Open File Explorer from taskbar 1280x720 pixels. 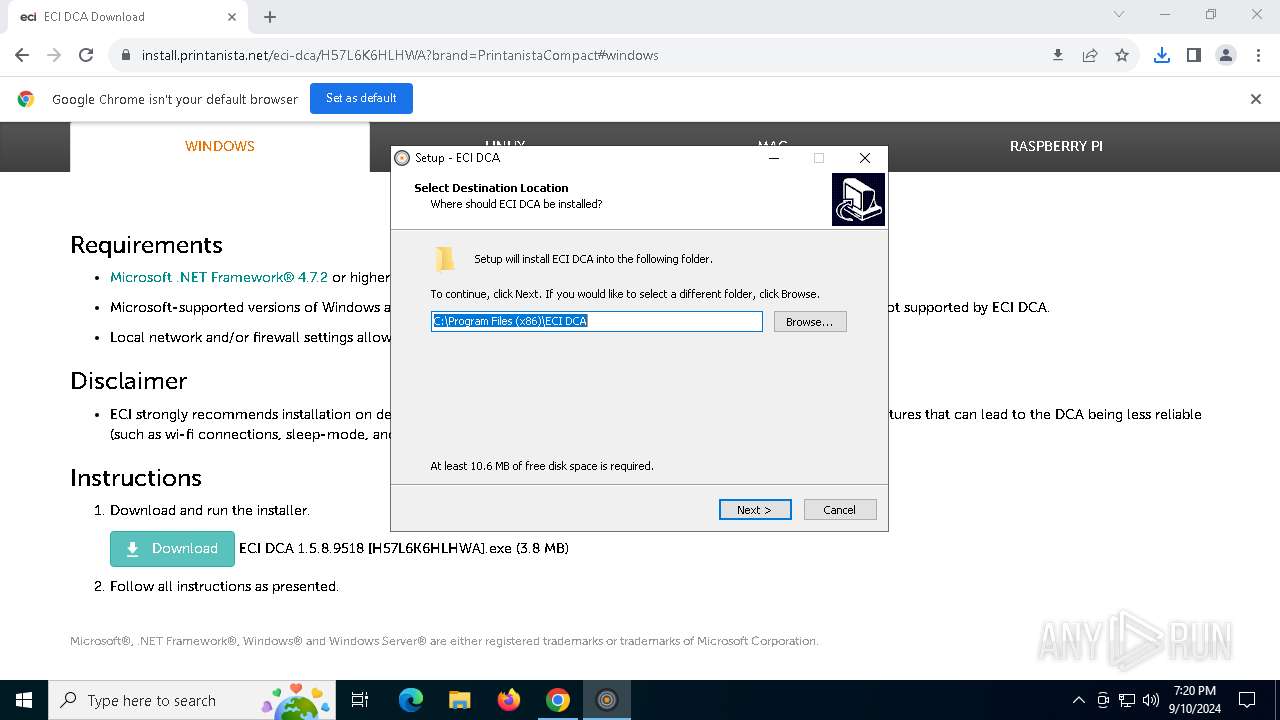click(x=459, y=700)
